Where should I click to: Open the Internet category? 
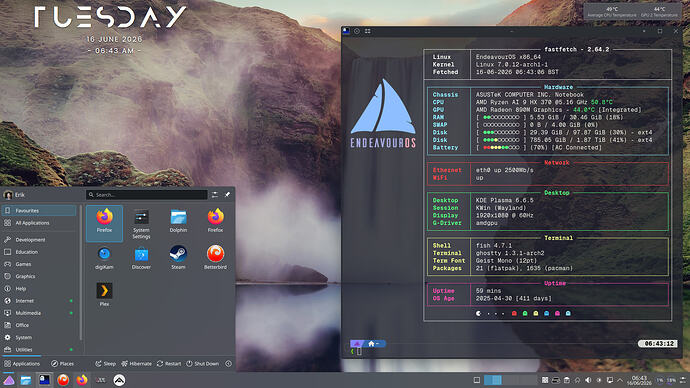click(x=39, y=301)
